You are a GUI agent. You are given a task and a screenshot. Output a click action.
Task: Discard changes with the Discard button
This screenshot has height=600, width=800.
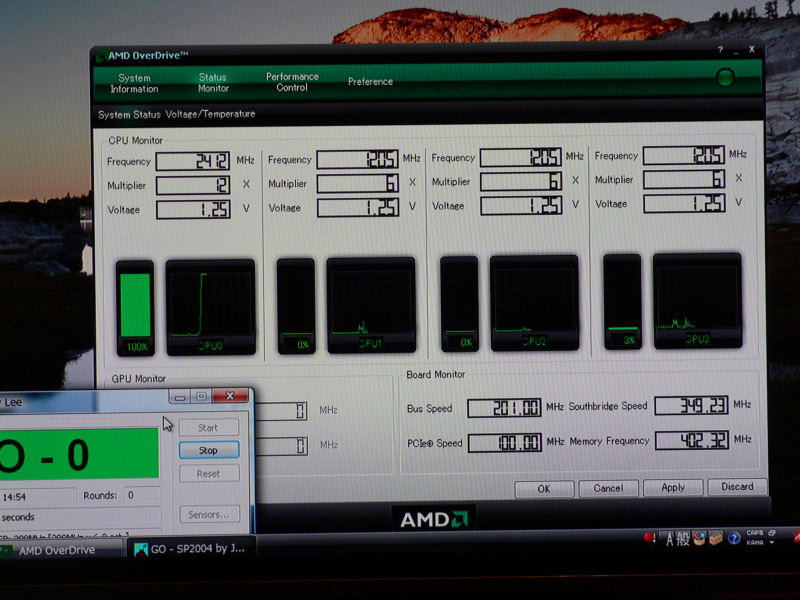pyautogui.click(x=737, y=486)
